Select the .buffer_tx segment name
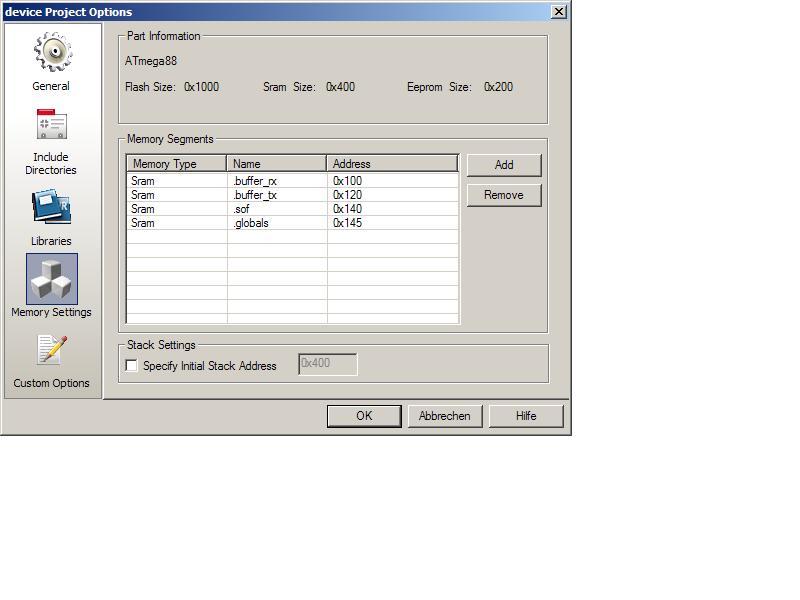Image resolution: width=800 pixels, height=600 pixels. pos(255,195)
